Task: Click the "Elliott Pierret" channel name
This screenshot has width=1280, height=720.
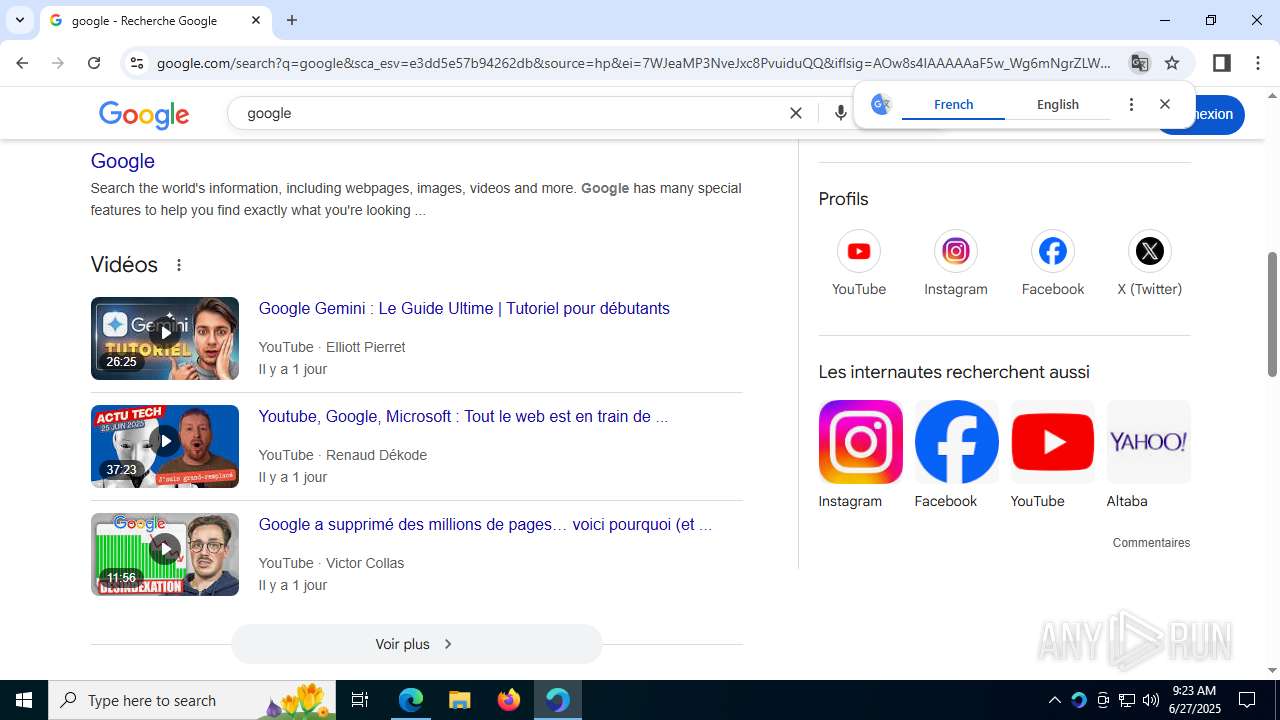Action: coord(365,347)
